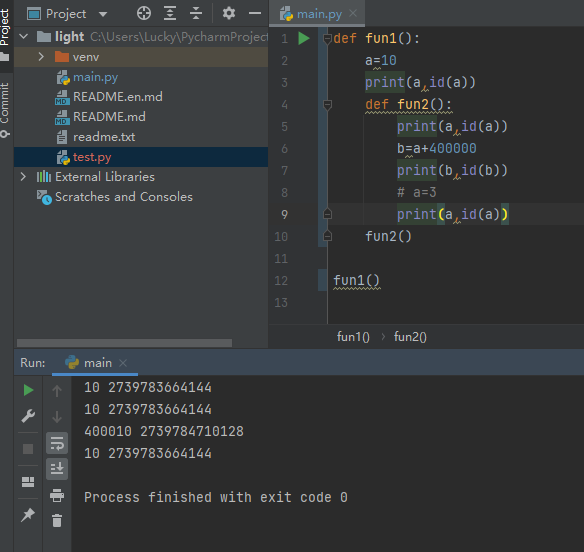Expand the venv folder
Viewport: 584px width, 552px height.
(x=41, y=57)
